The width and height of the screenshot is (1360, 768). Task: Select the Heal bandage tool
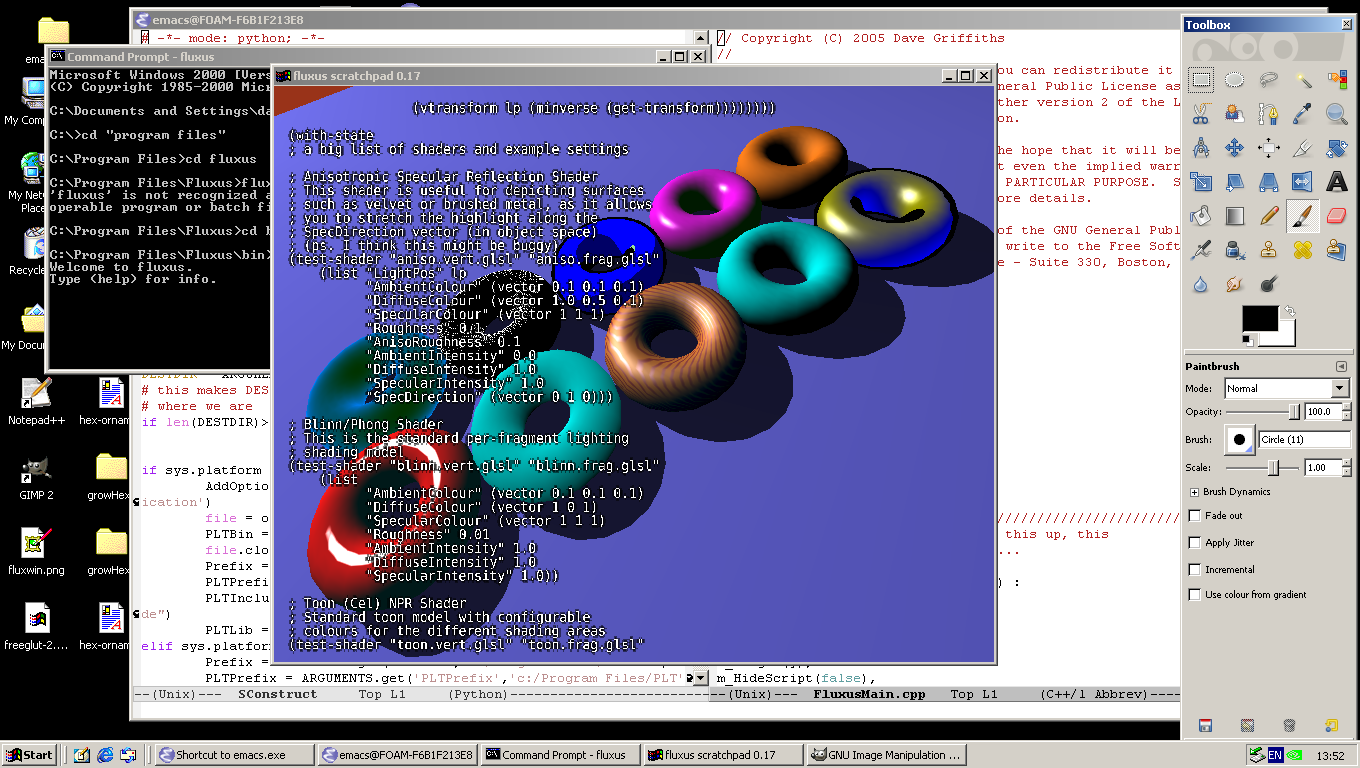[1303, 250]
